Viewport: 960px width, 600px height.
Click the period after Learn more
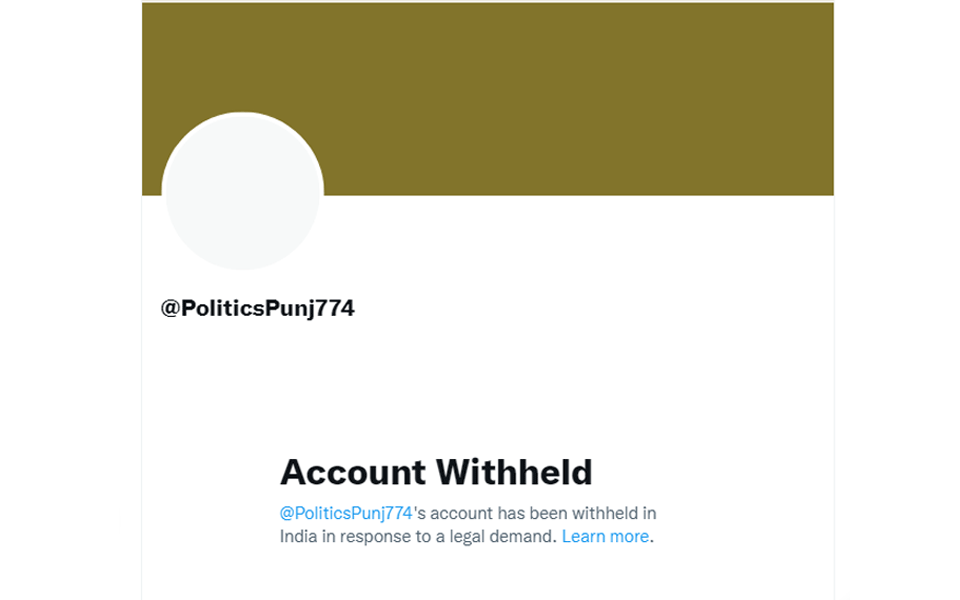(652, 539)
